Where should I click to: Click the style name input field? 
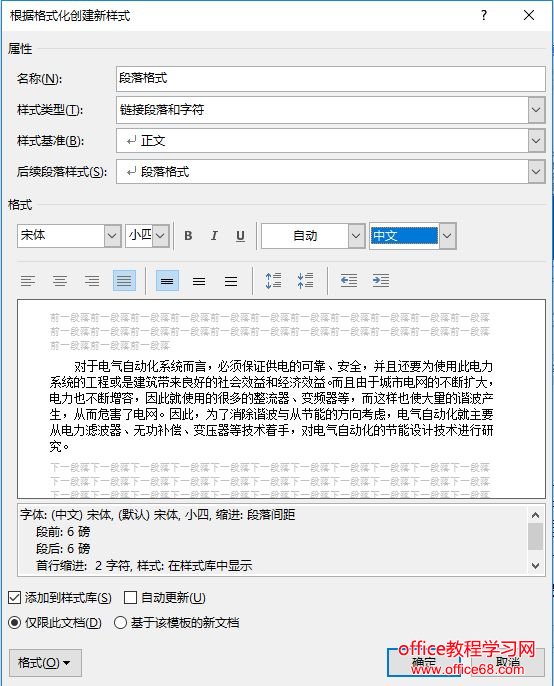pyautogui.click(x=331, y=79)
